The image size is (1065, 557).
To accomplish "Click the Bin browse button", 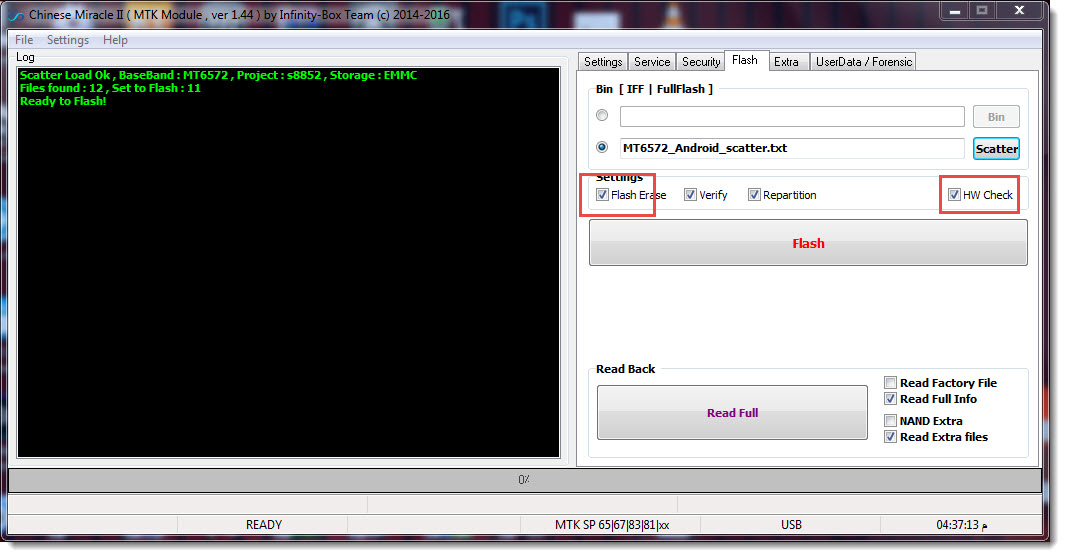I will pos(996,117).
